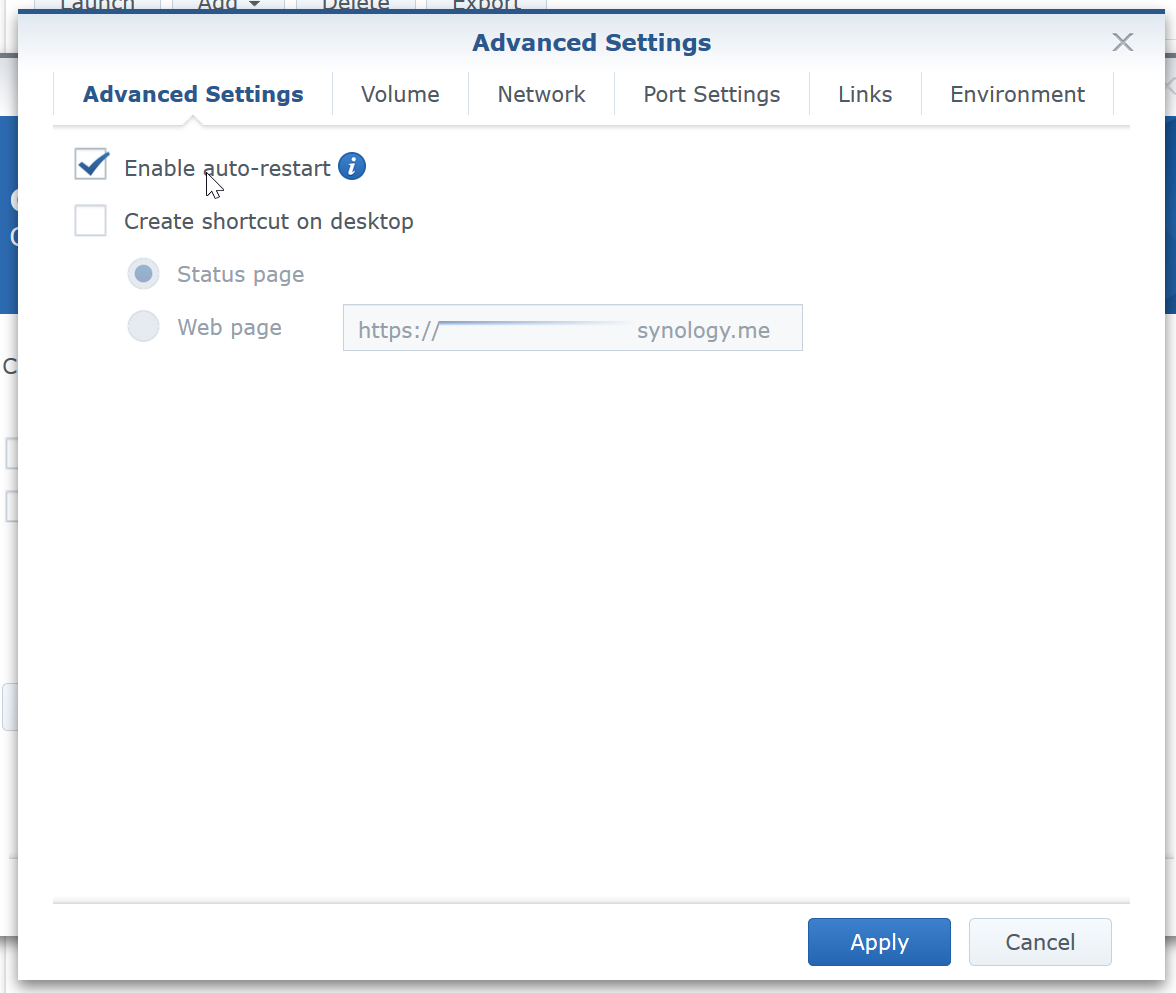1176x993 pixels.
Task: Open the Network tab
Action: point(541,95)
